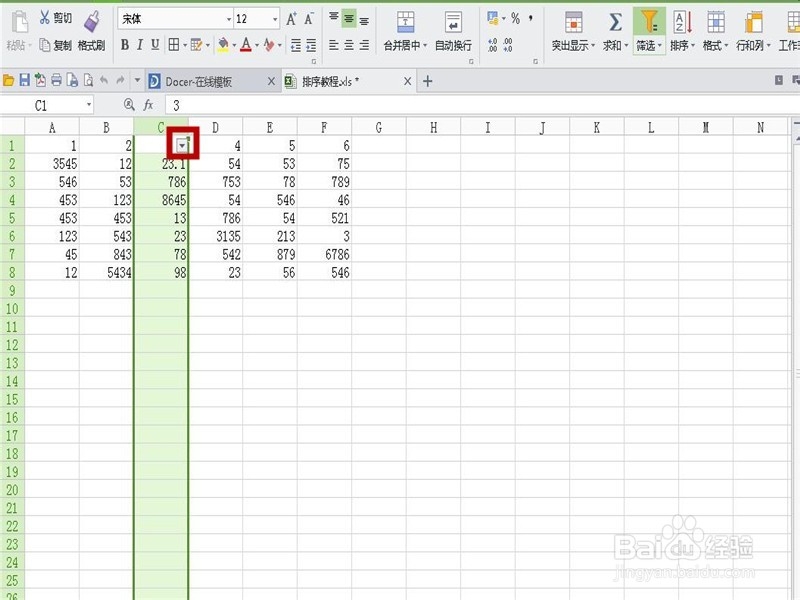Viewport: 800px width, 600px height.
Task: Click the Sort (排序) A-Z icon
Action: [683, 23]
